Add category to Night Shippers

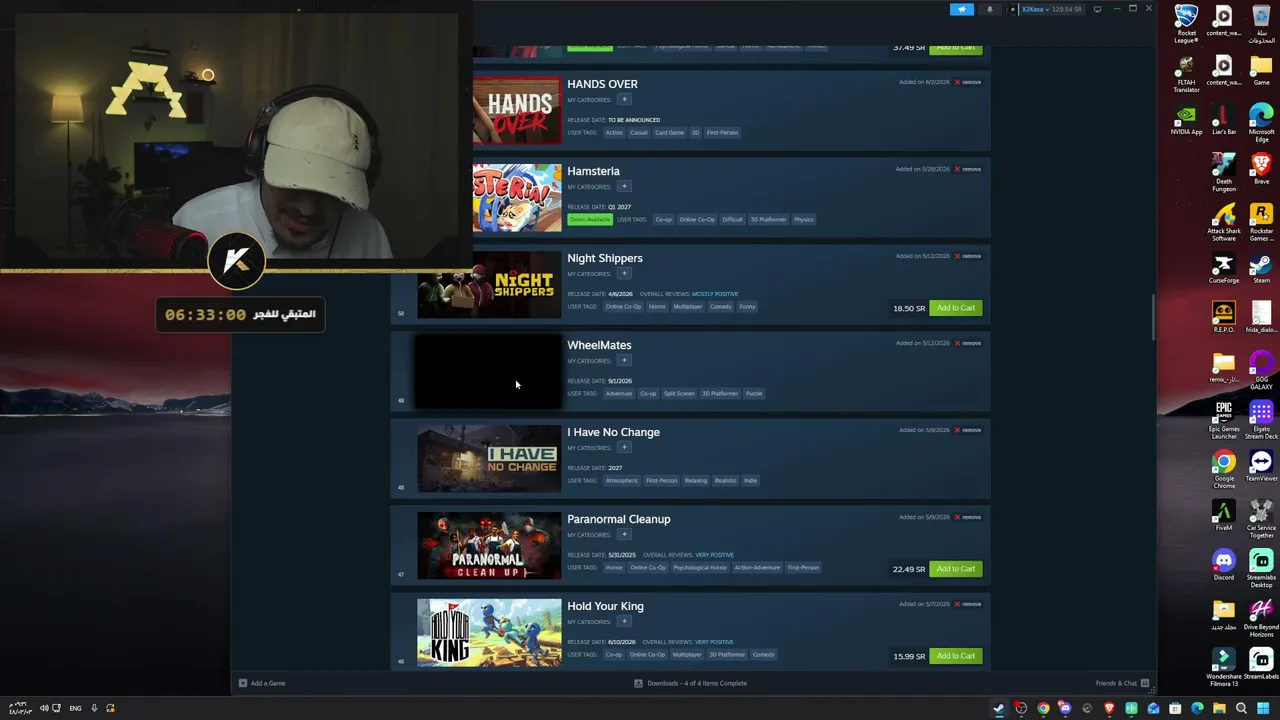point(624,273)
